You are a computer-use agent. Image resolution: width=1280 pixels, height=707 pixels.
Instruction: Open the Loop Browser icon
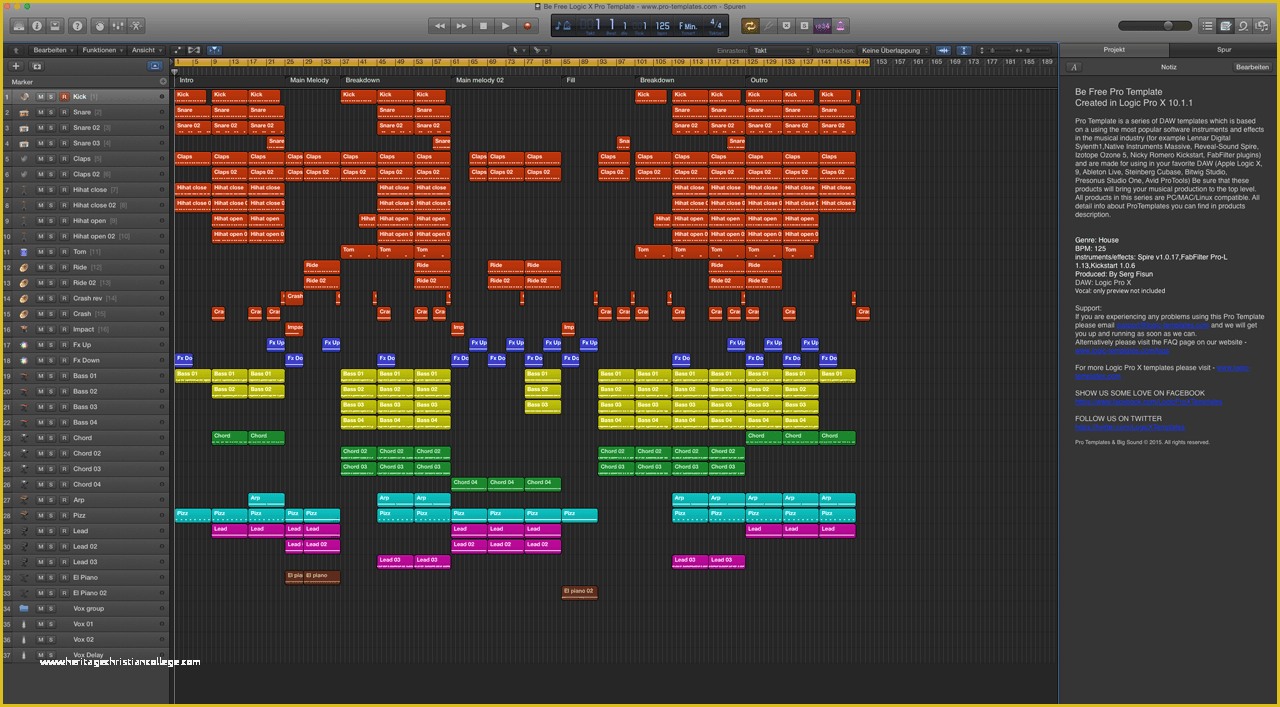1243,25
